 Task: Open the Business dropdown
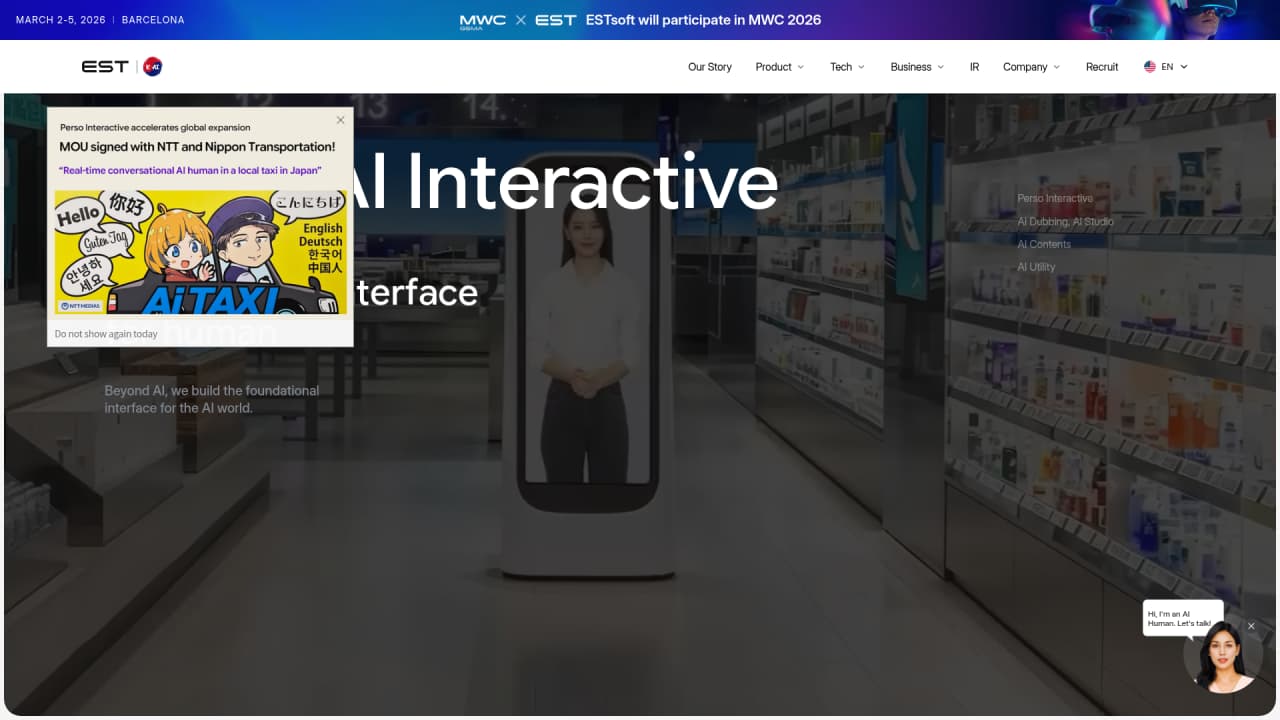pyautogui.click(x=917, y=67)
